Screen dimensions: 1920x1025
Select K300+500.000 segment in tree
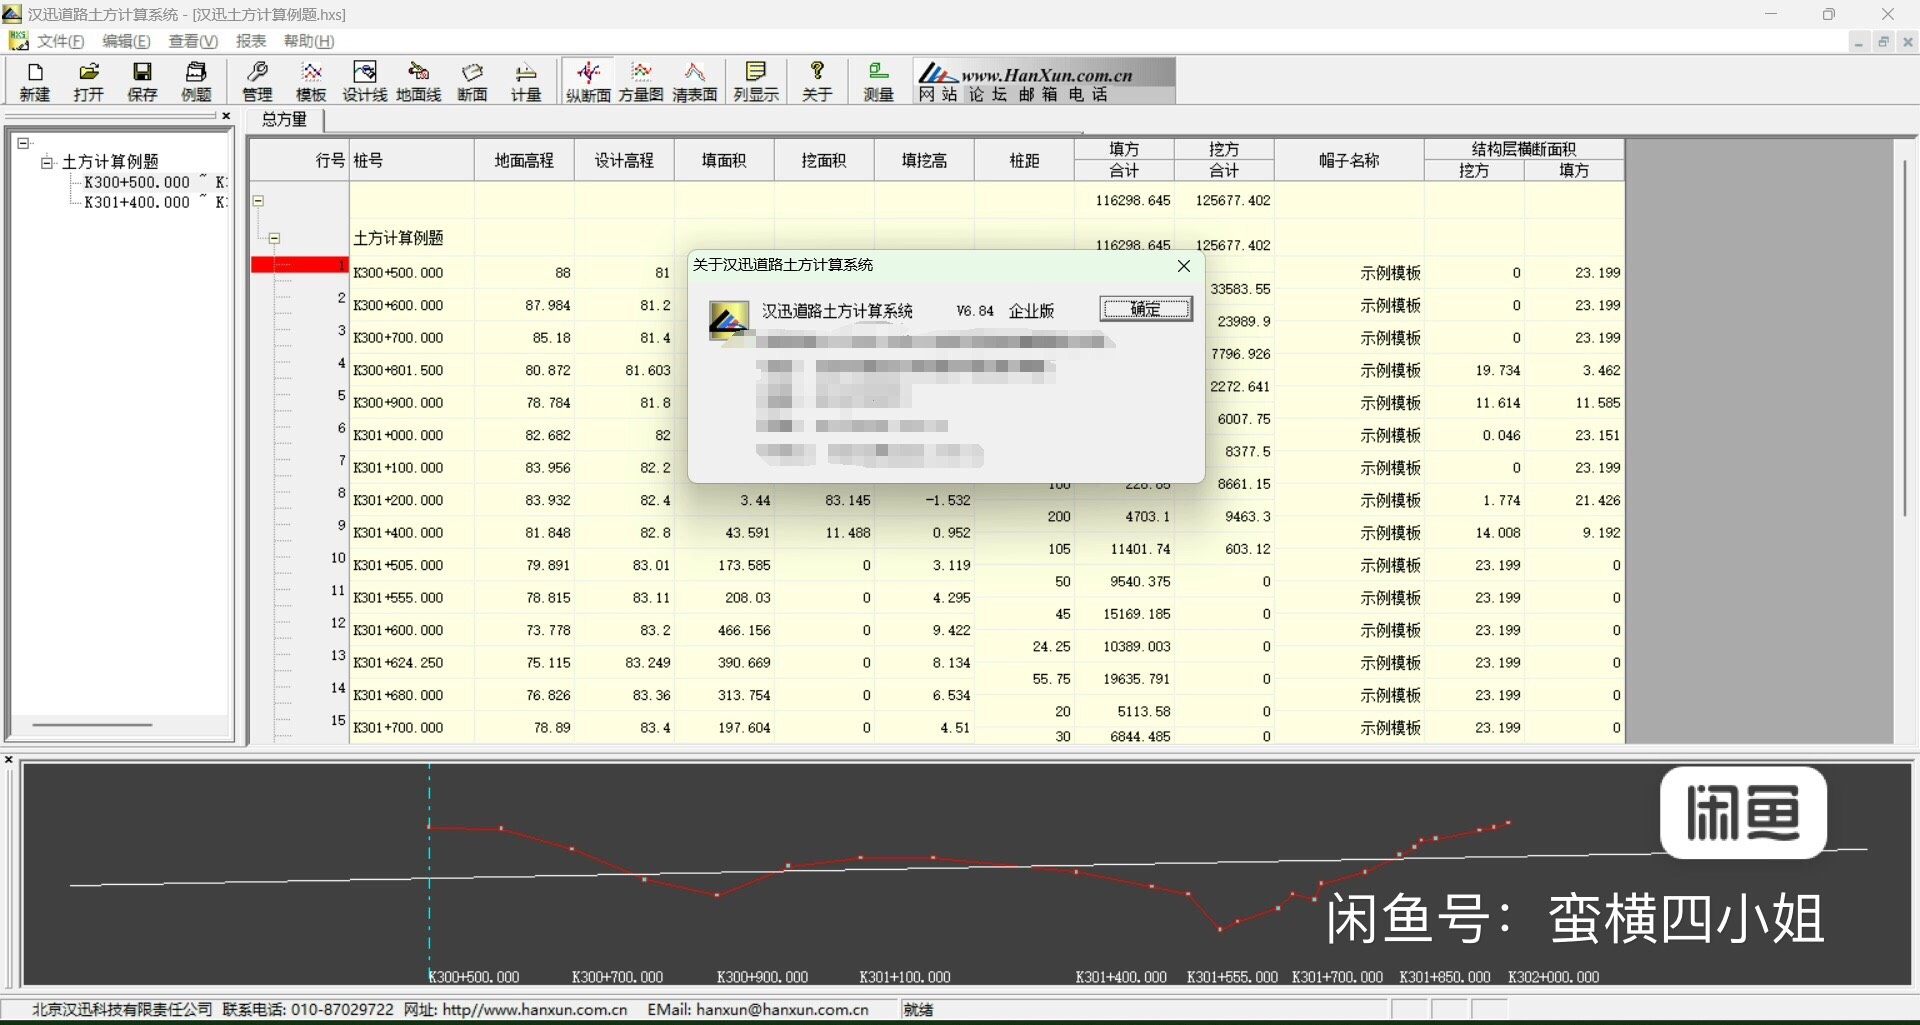click(x=136, y=182)
